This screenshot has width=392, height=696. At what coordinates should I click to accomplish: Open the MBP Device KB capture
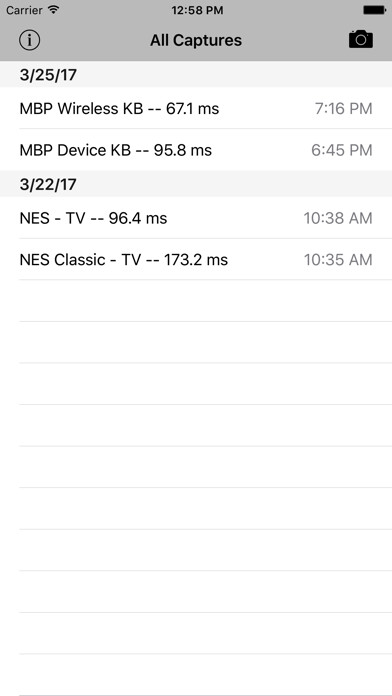point(196,150)
